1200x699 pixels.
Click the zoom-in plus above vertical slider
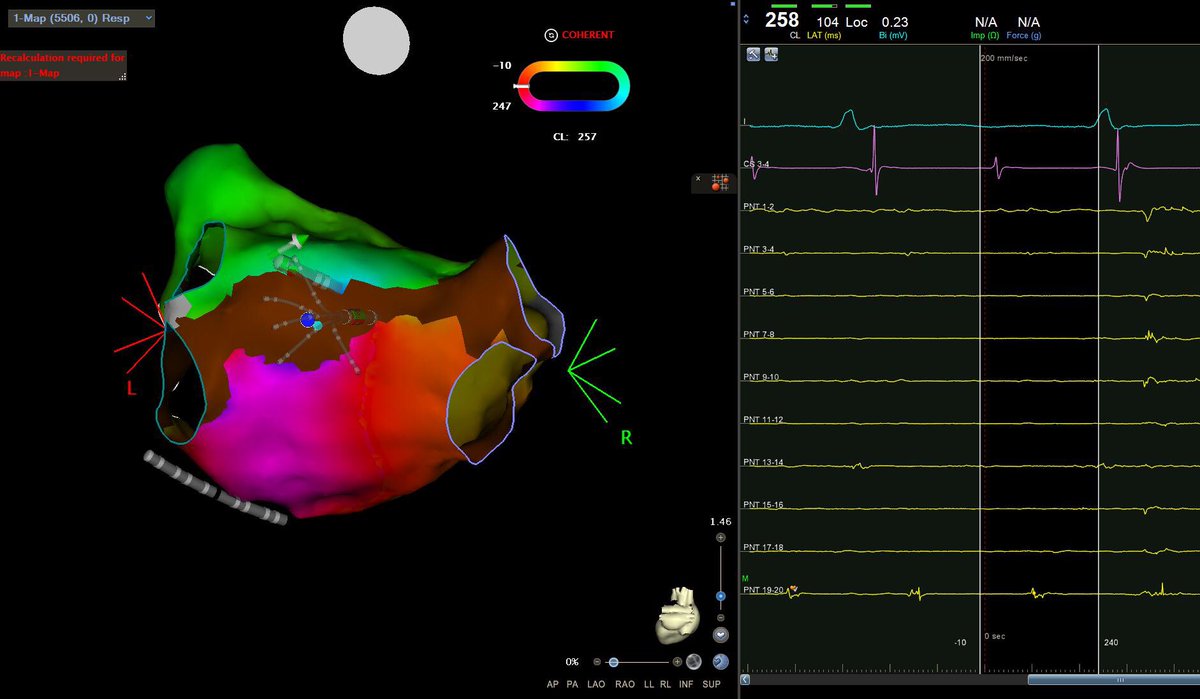point(721,538)
